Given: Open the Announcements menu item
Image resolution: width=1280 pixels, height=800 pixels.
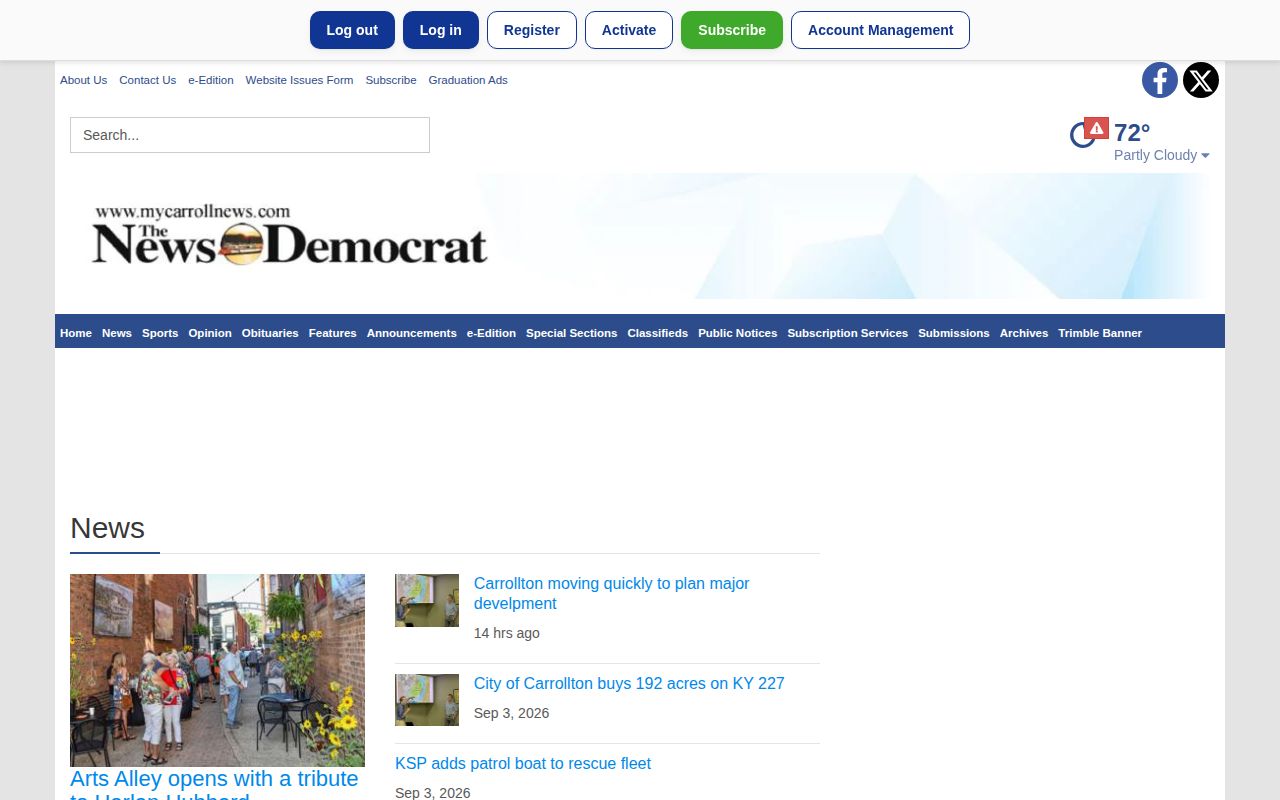Looking at the screenshot, I should point(412,333).
